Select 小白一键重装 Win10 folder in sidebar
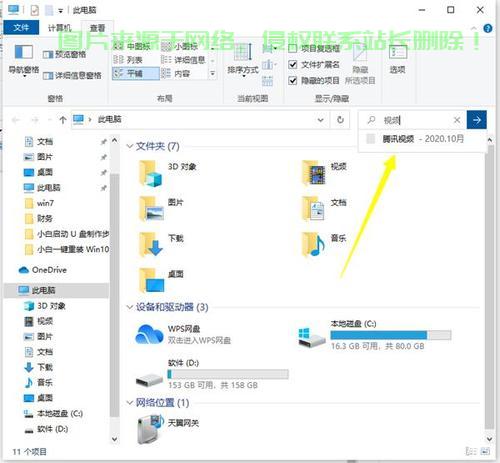This screenshot has width=500, height=463. click(67, 249)
